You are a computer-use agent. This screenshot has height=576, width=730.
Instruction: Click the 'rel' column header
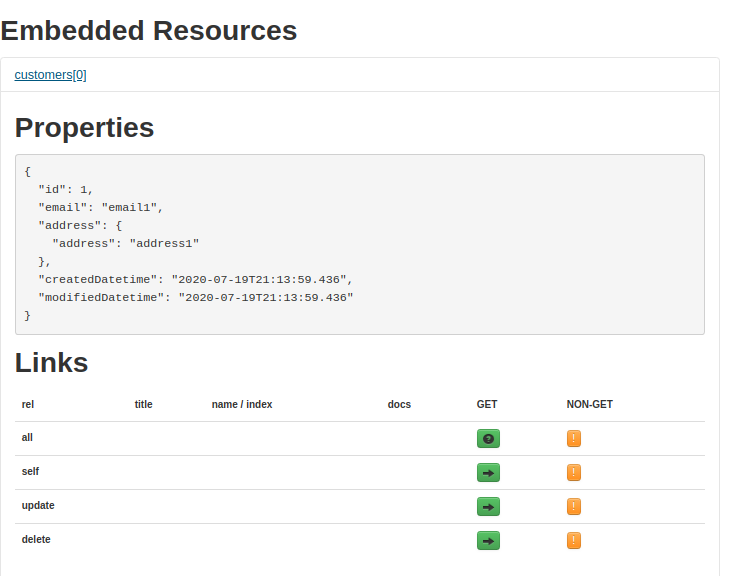pos(28,405)
